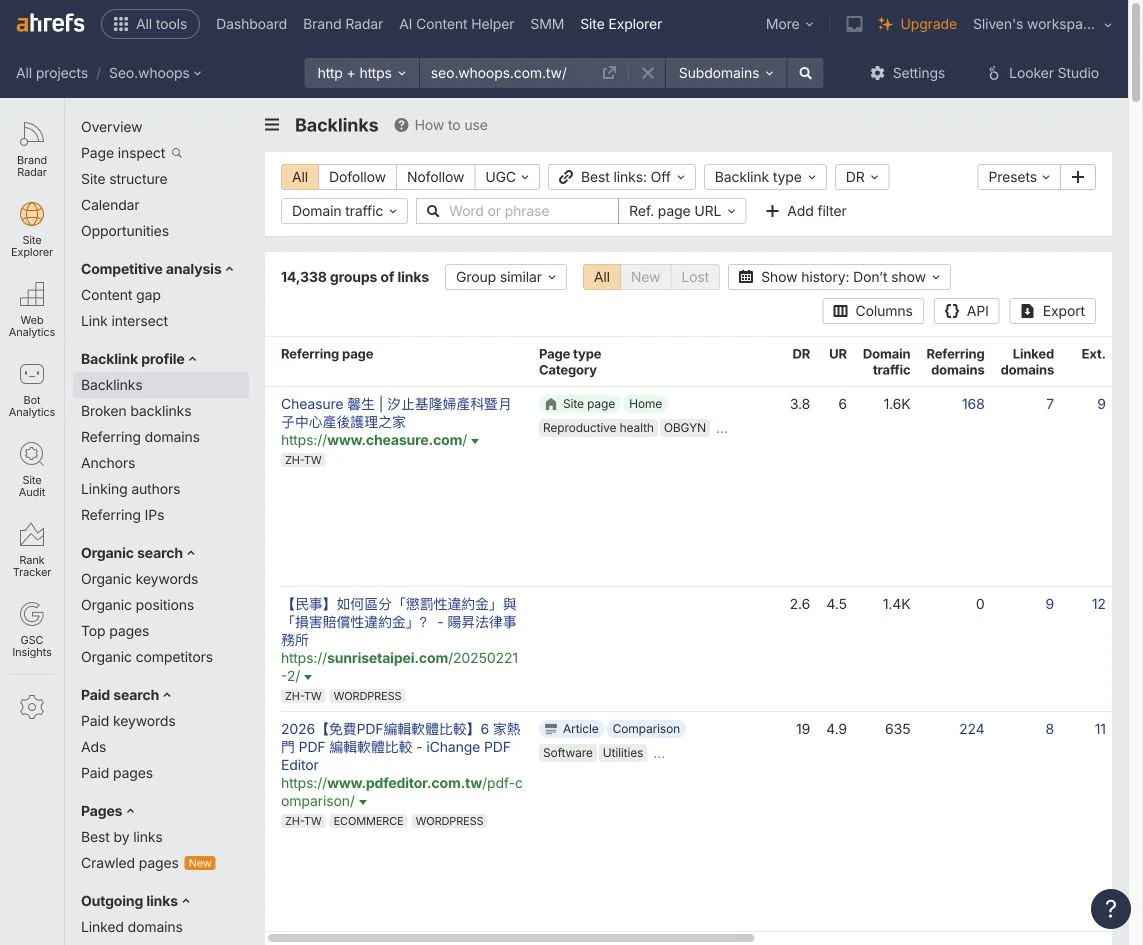Click the notifications panel icon near Upgrade
The height and width of the screenshot is (945, 1143).
[x=854, y=24]
